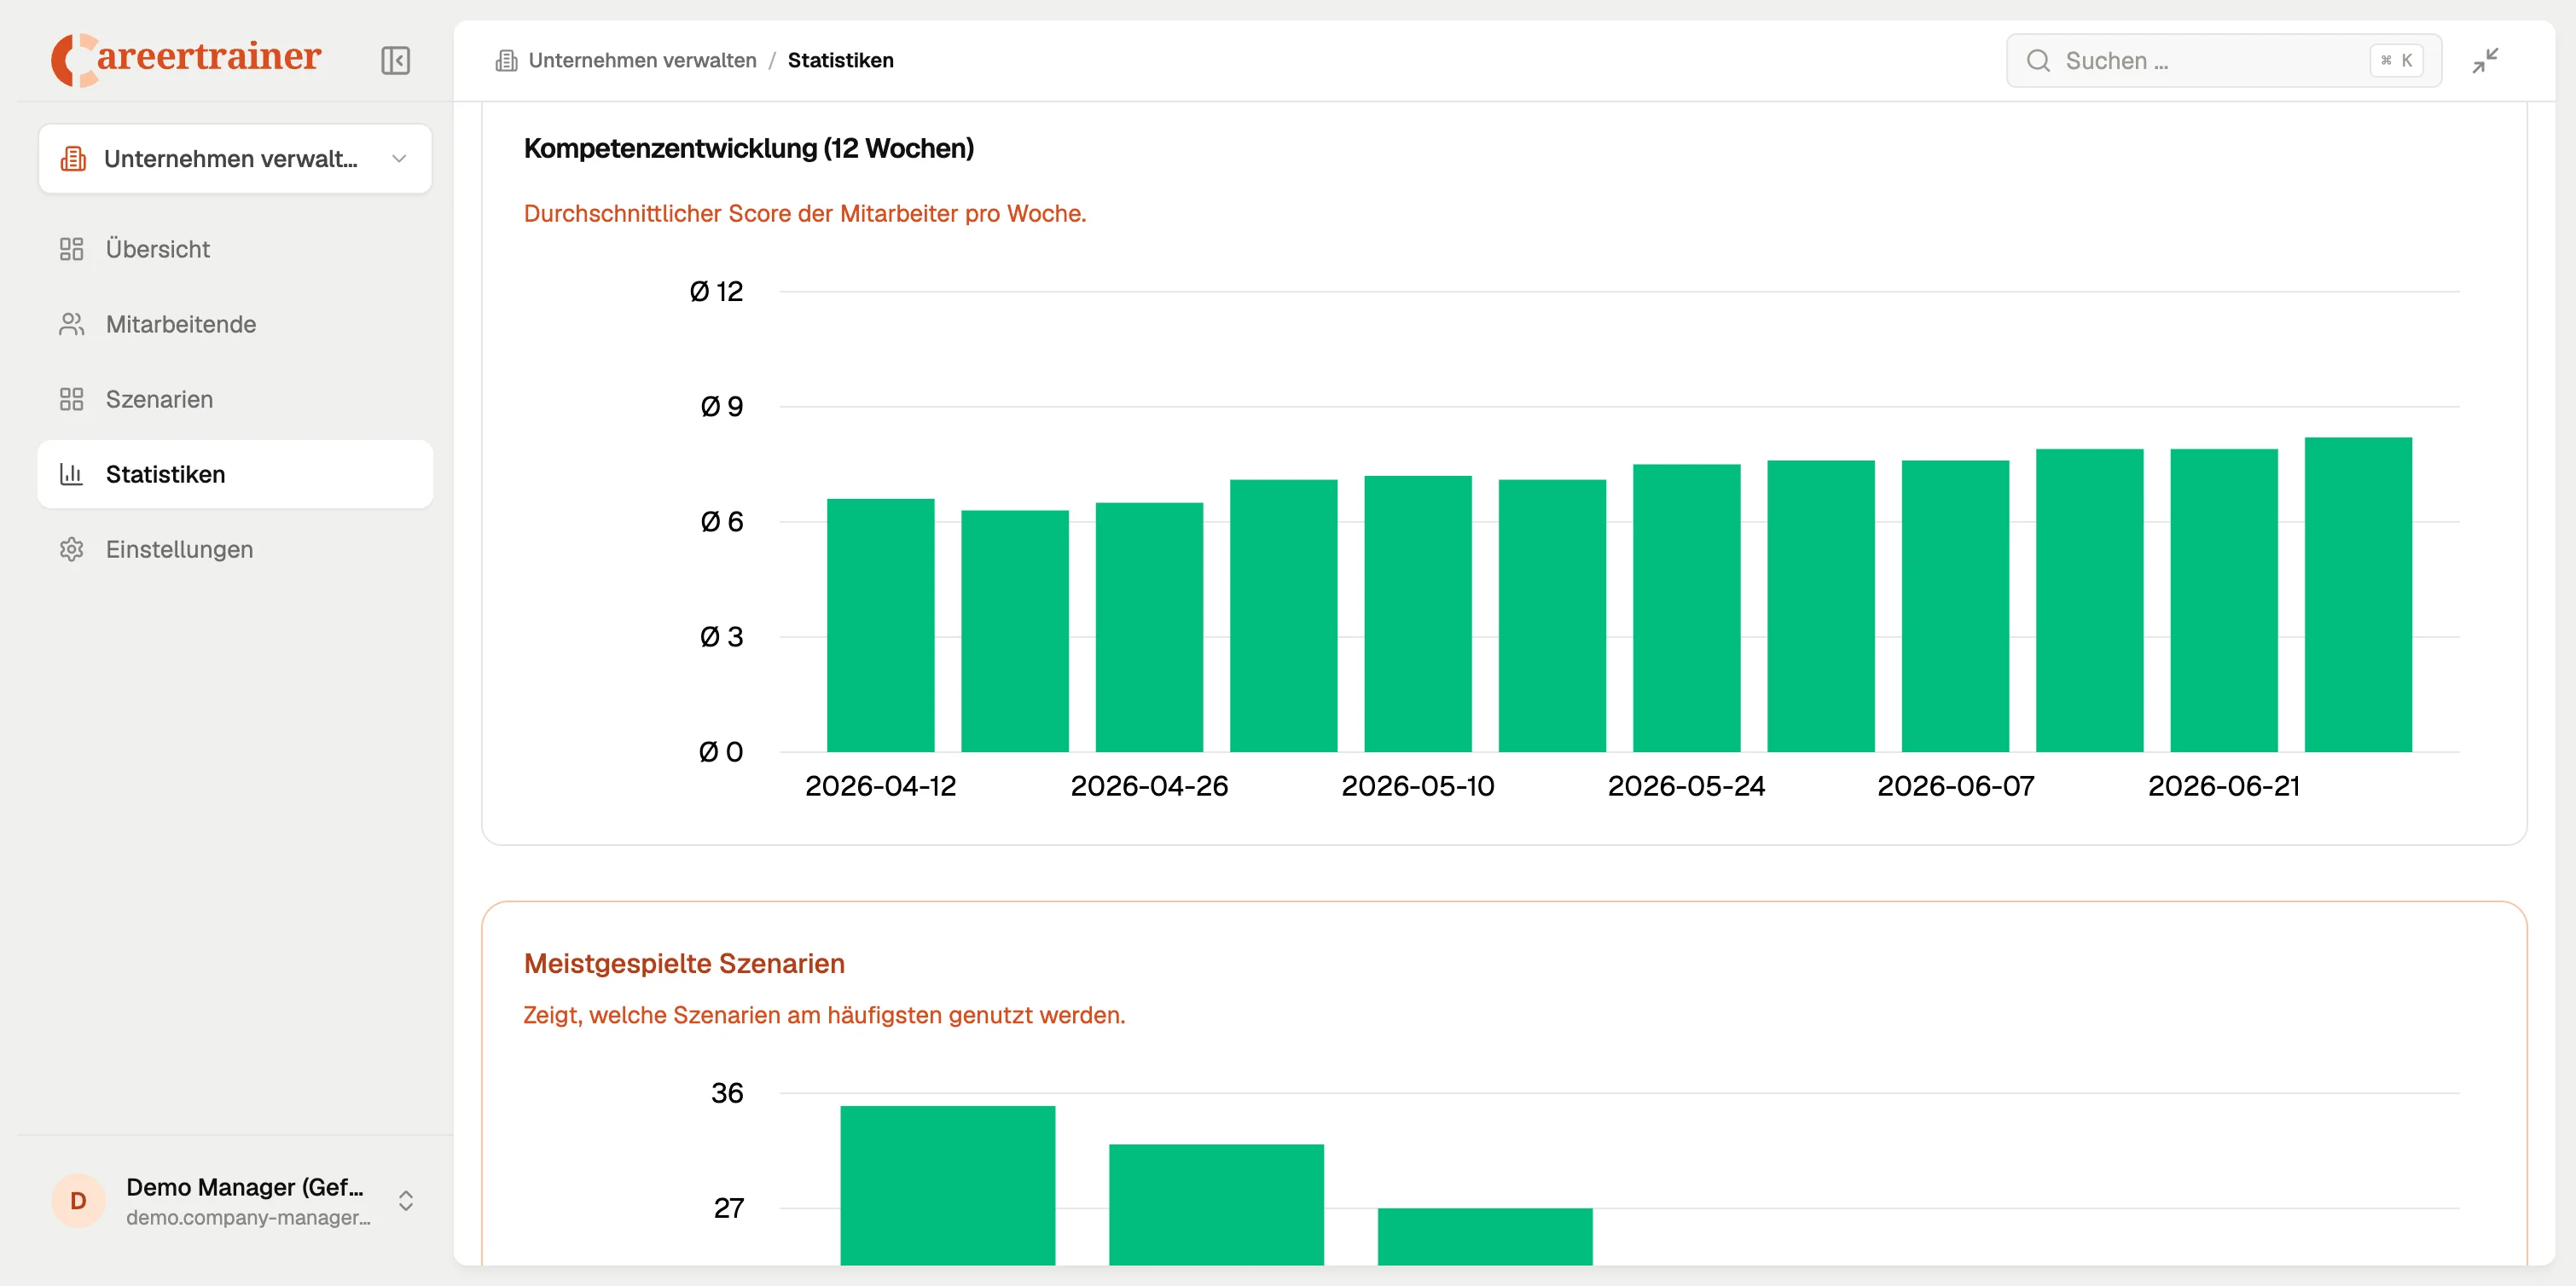This screenshot has height=1286, width=2576.
Task: Click the Careertrainer logo
Action: point(186,59)
